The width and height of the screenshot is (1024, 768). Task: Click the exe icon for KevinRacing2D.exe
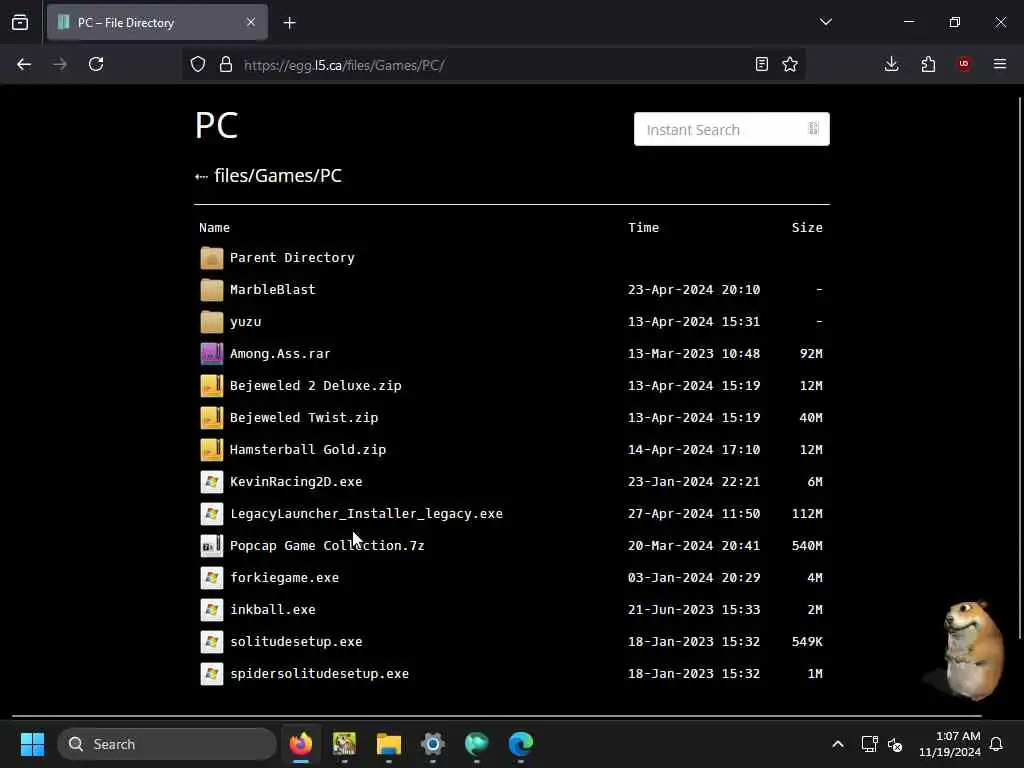[x=212, y=481]
